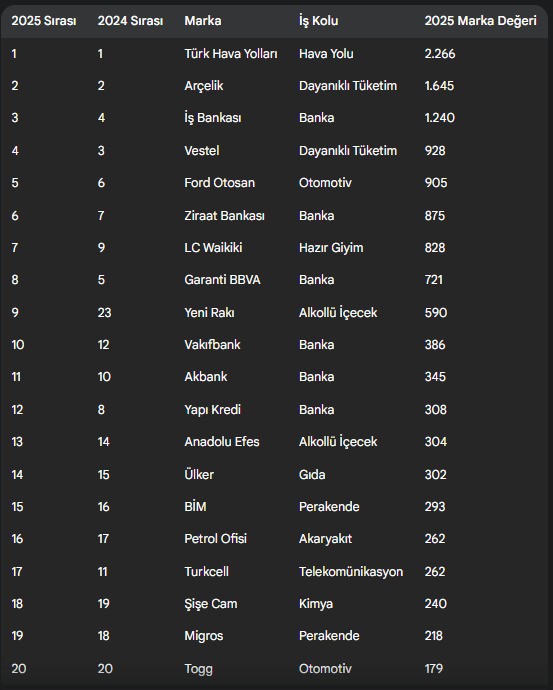Click the '2024 Sırası' column header
The width and height of the screenshot is (553, 690).
[130, 21]
